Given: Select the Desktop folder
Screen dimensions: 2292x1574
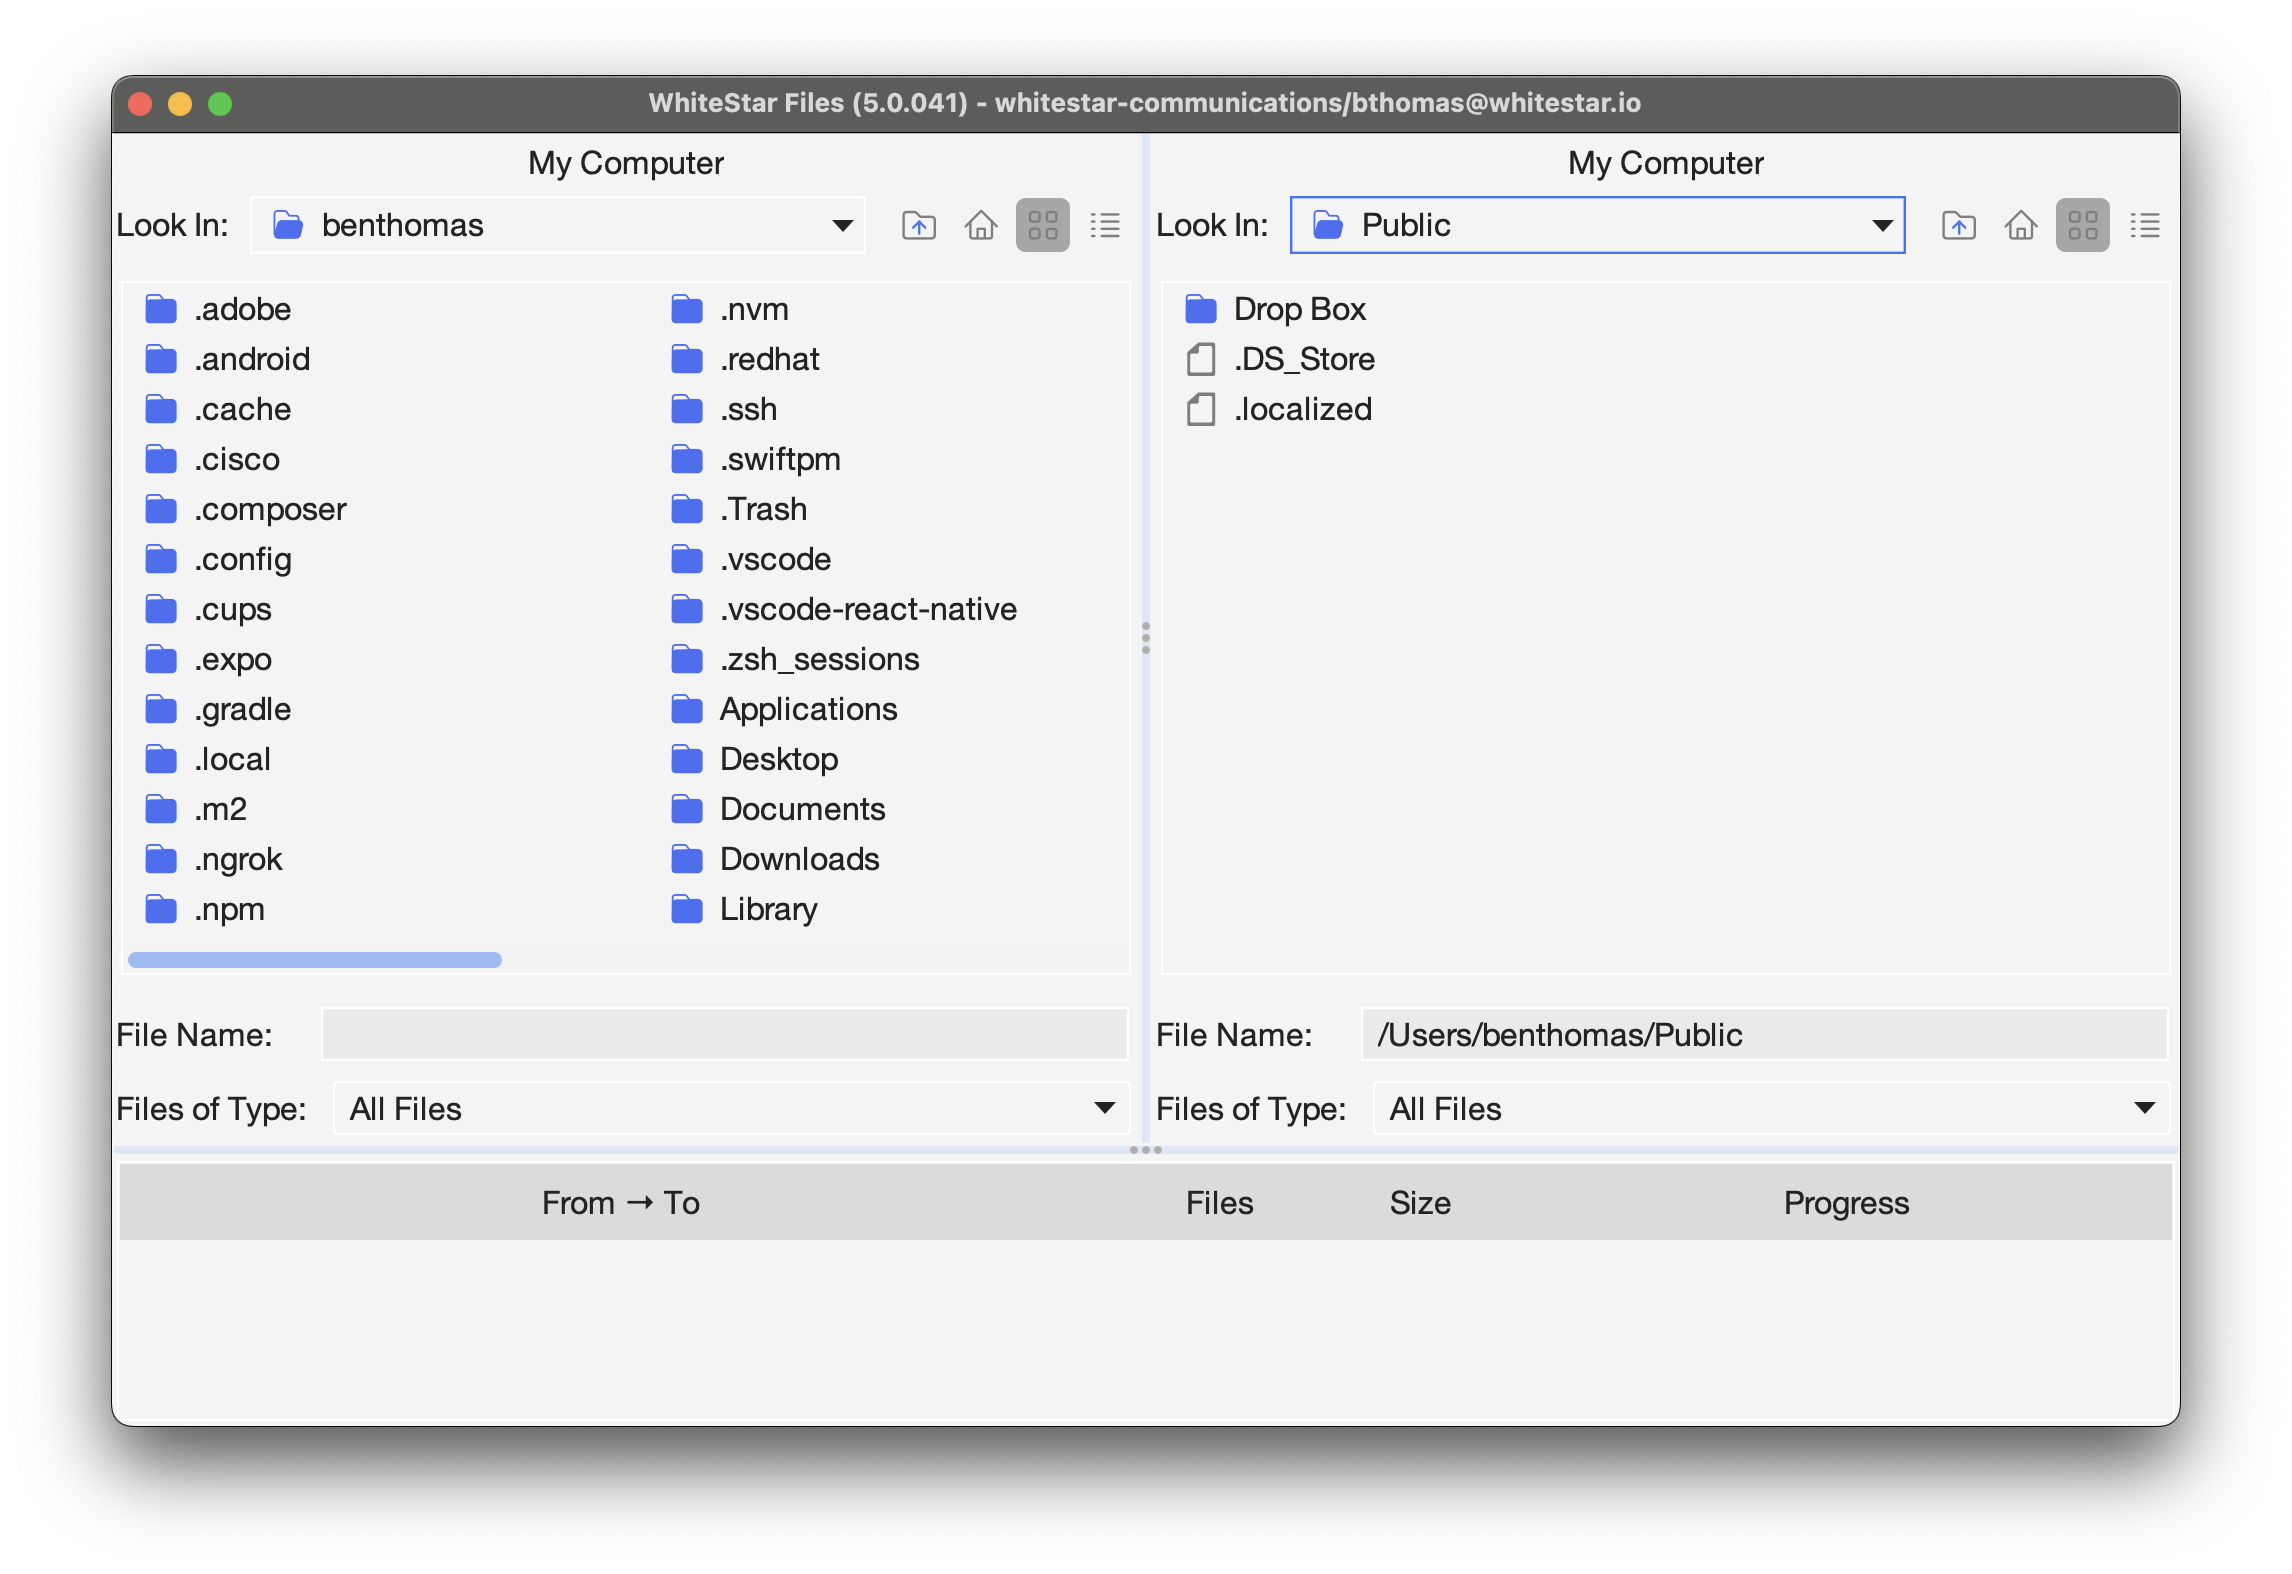Looking at the screenshot, I should pyautogui.click(x=755, y=759).
